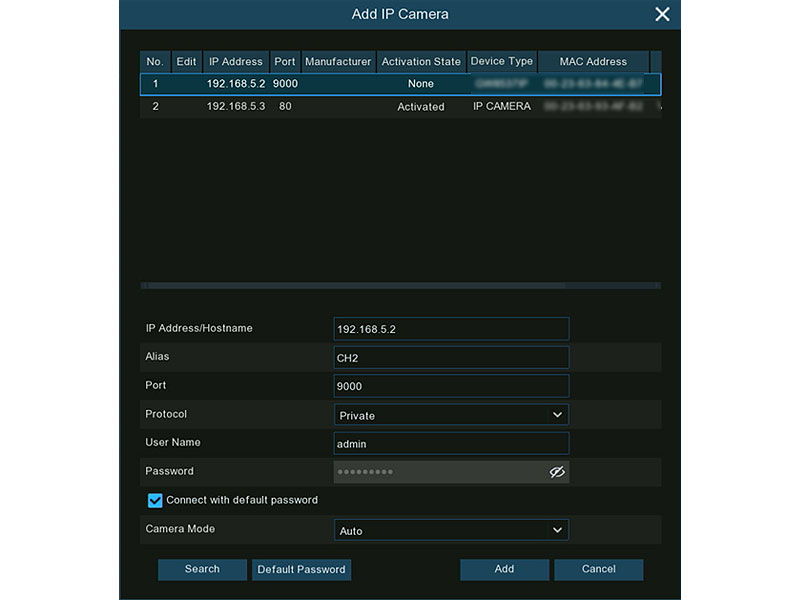Click the Alias field containing CH2
Image resolution: width=800 pixels, height=600 pixels.
[x=451, y=357]
